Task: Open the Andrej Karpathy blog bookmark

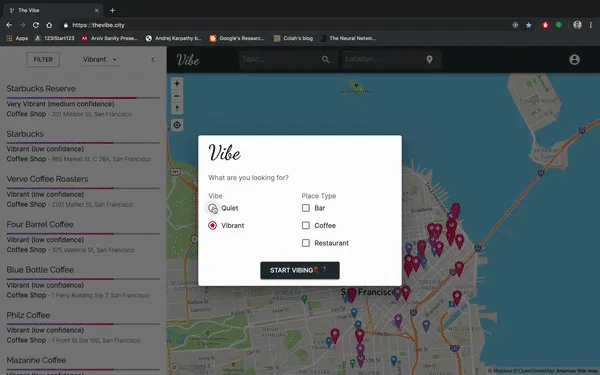Action: (x=173, y=38)
